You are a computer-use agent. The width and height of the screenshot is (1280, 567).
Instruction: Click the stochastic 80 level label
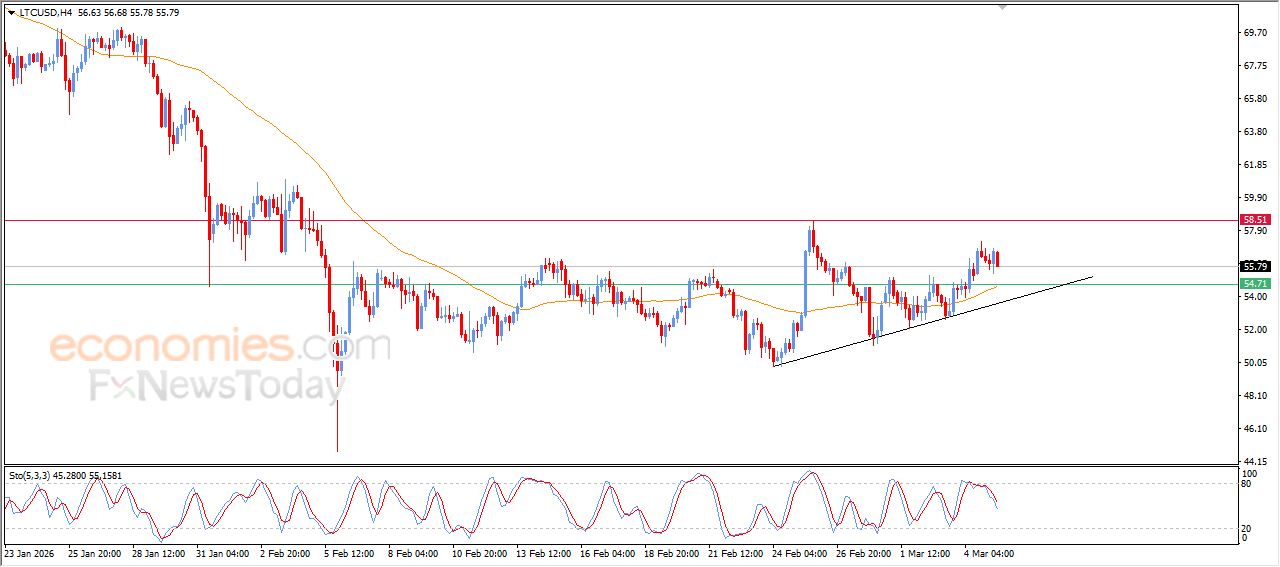1246,484
